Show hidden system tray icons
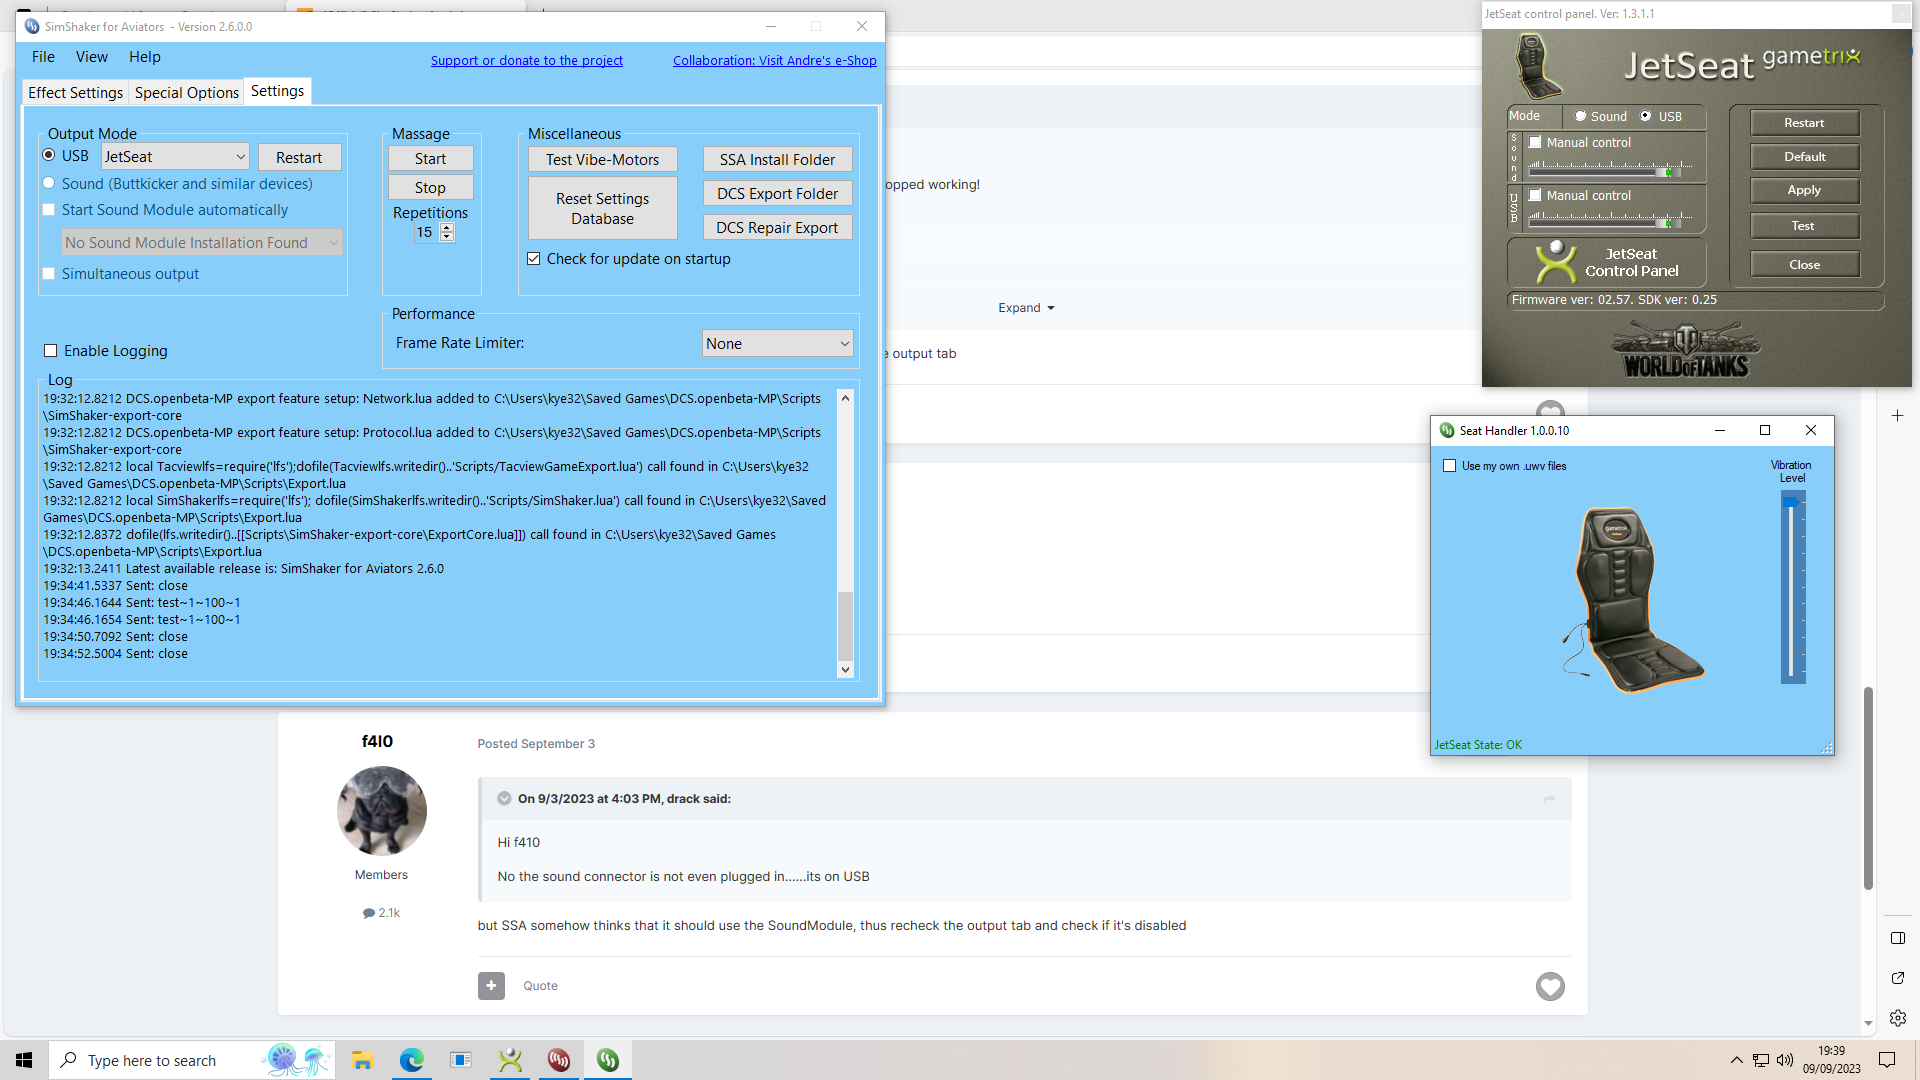Viewport: 1920px width, 1080px height. coord(1736,1060)
